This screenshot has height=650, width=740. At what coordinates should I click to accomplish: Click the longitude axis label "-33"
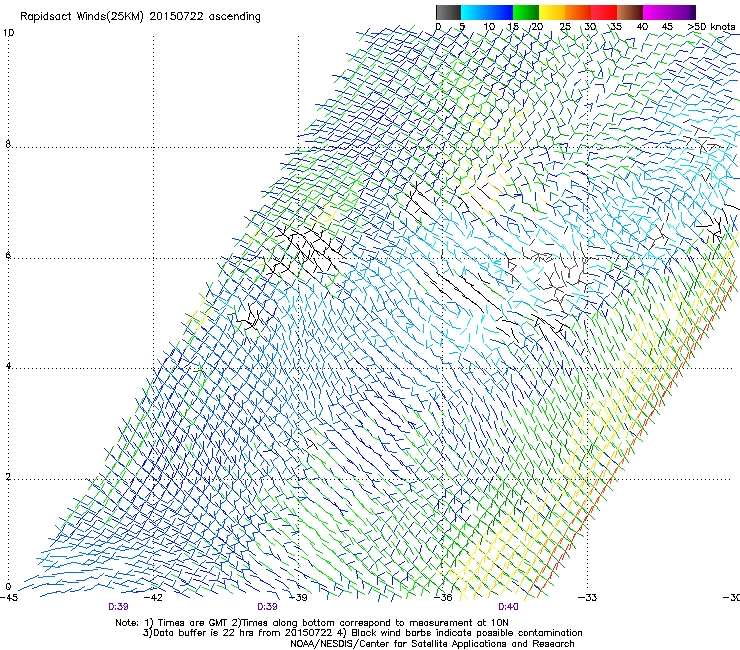click(x=588, y=598)
